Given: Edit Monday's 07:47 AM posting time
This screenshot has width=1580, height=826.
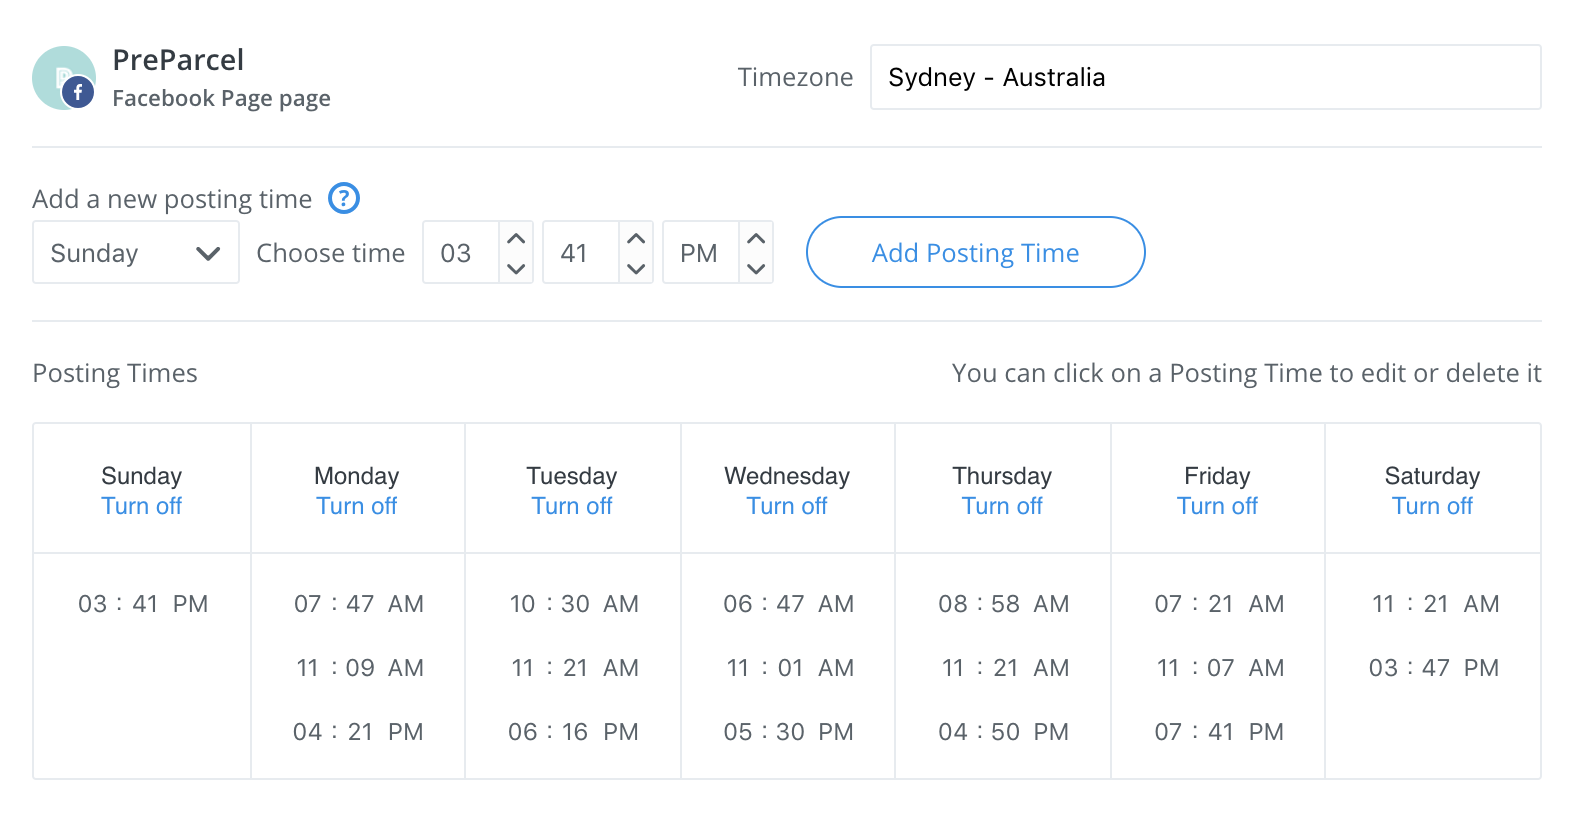Looking at the screenshot, I should click(x=358, y=604).
